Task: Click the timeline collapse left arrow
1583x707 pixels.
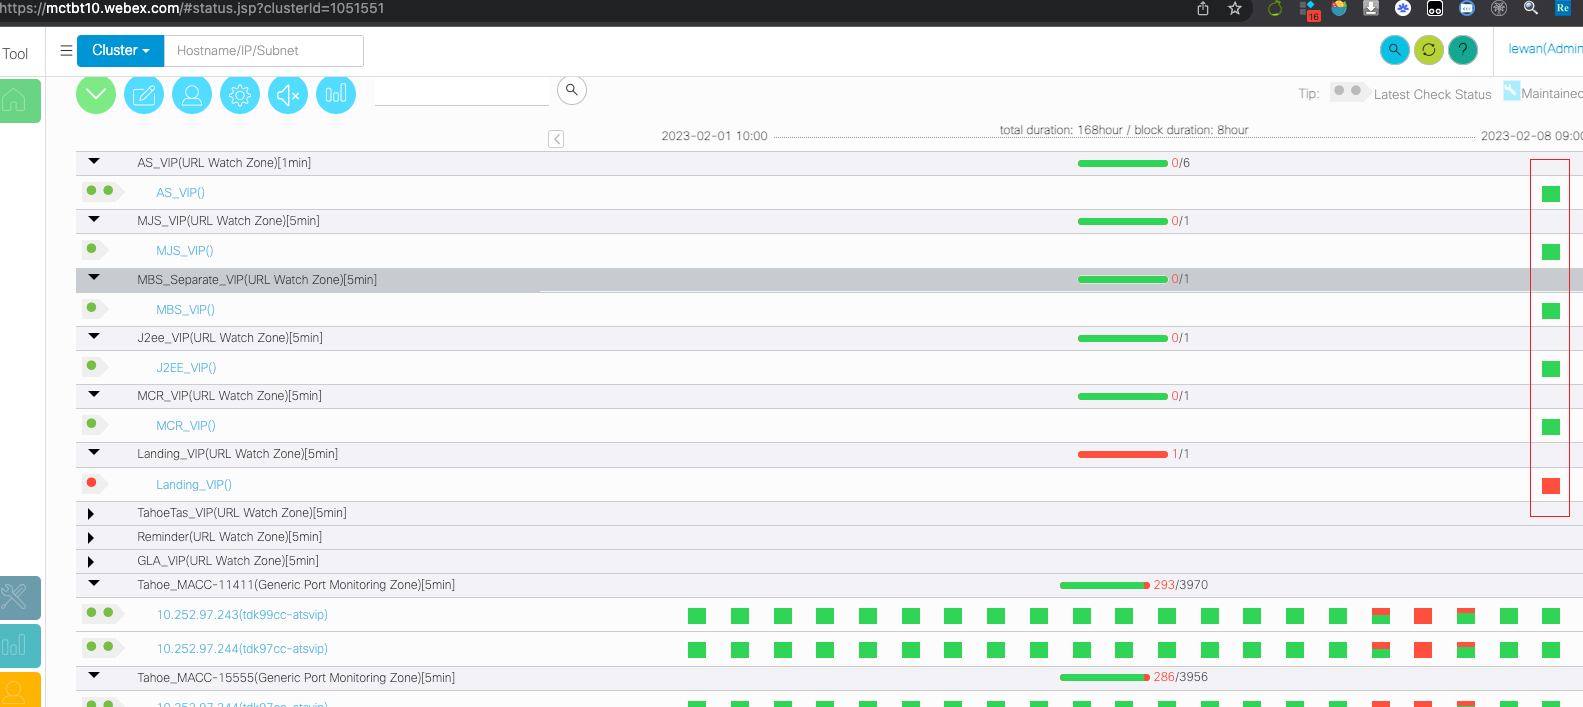Action: tap(556, 139)
